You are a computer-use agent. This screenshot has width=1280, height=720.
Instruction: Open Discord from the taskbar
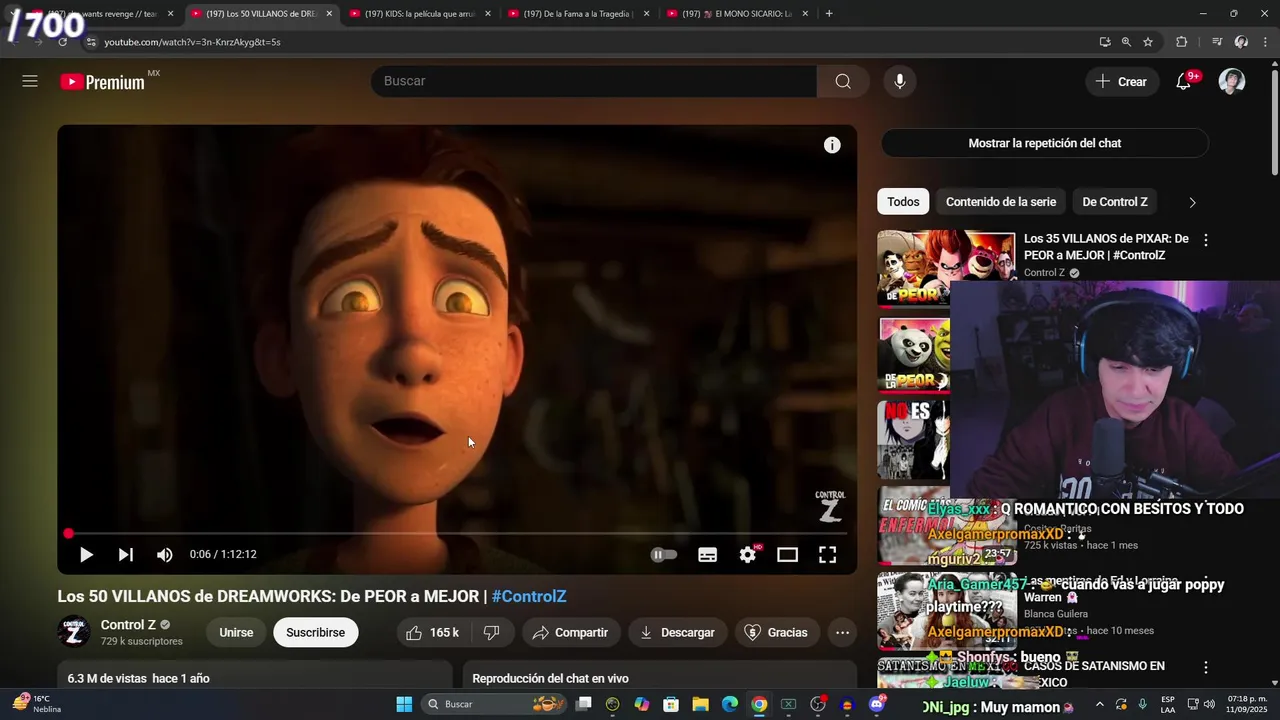click(x=877, y=704)
